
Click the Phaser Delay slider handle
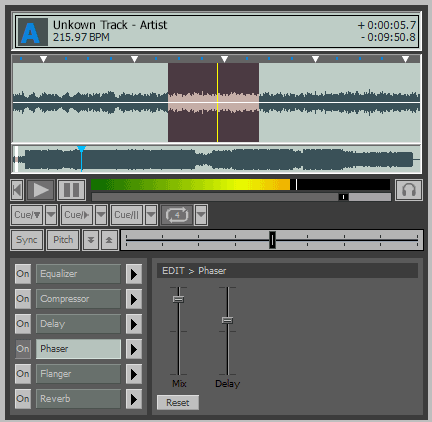227,320
